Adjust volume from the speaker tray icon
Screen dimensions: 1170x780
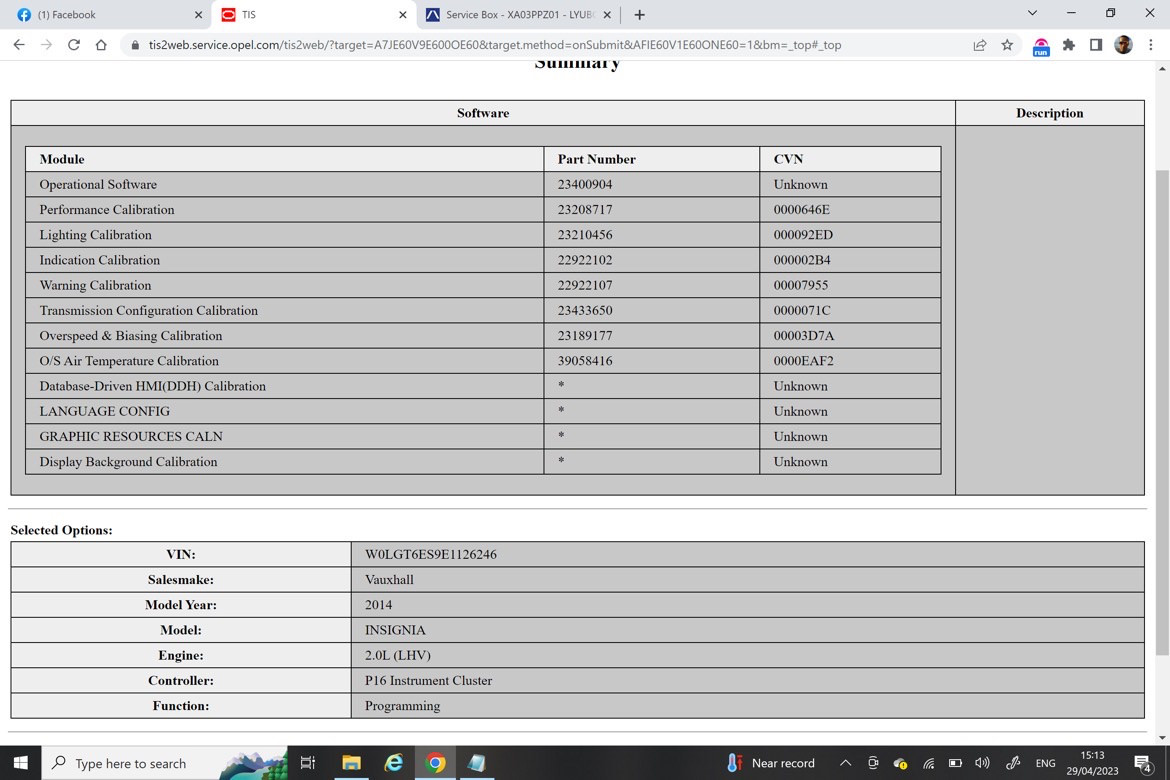click(x=982, y=763)
